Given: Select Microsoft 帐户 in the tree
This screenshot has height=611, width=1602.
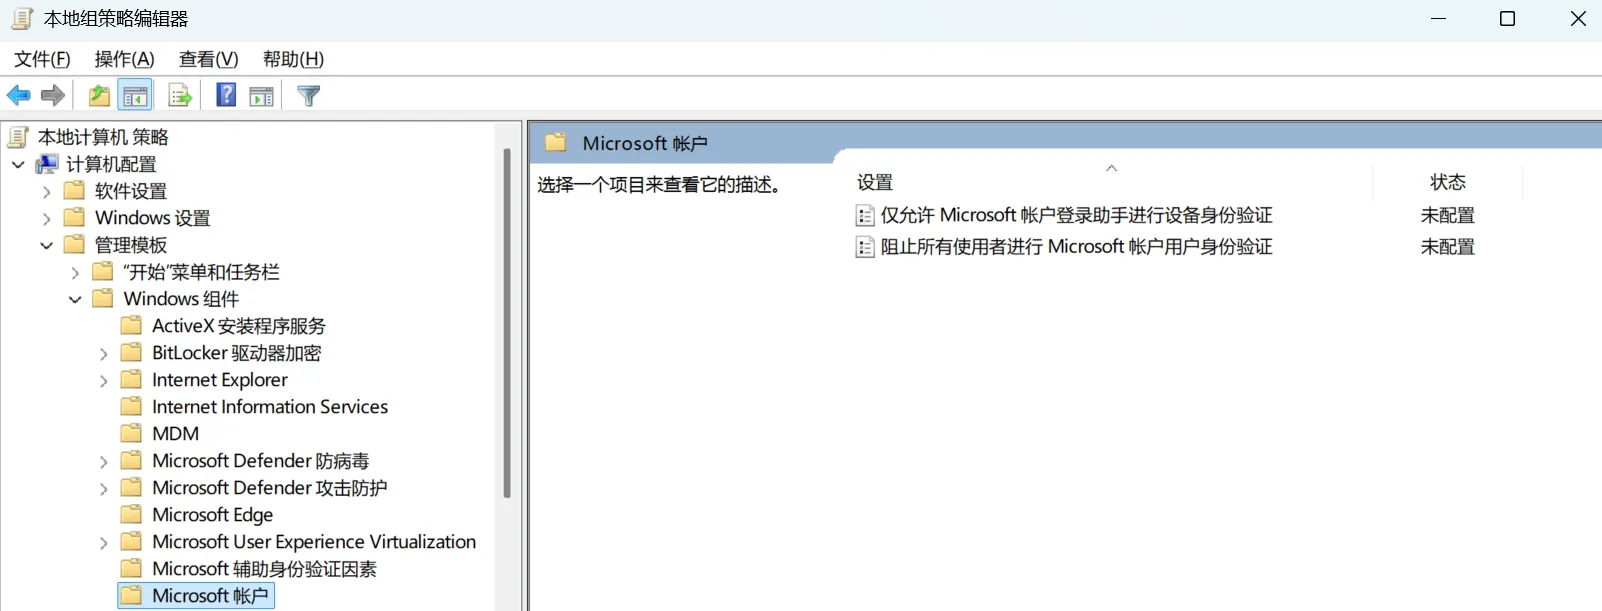Looking at the screenshot, I should click(210, 596).
